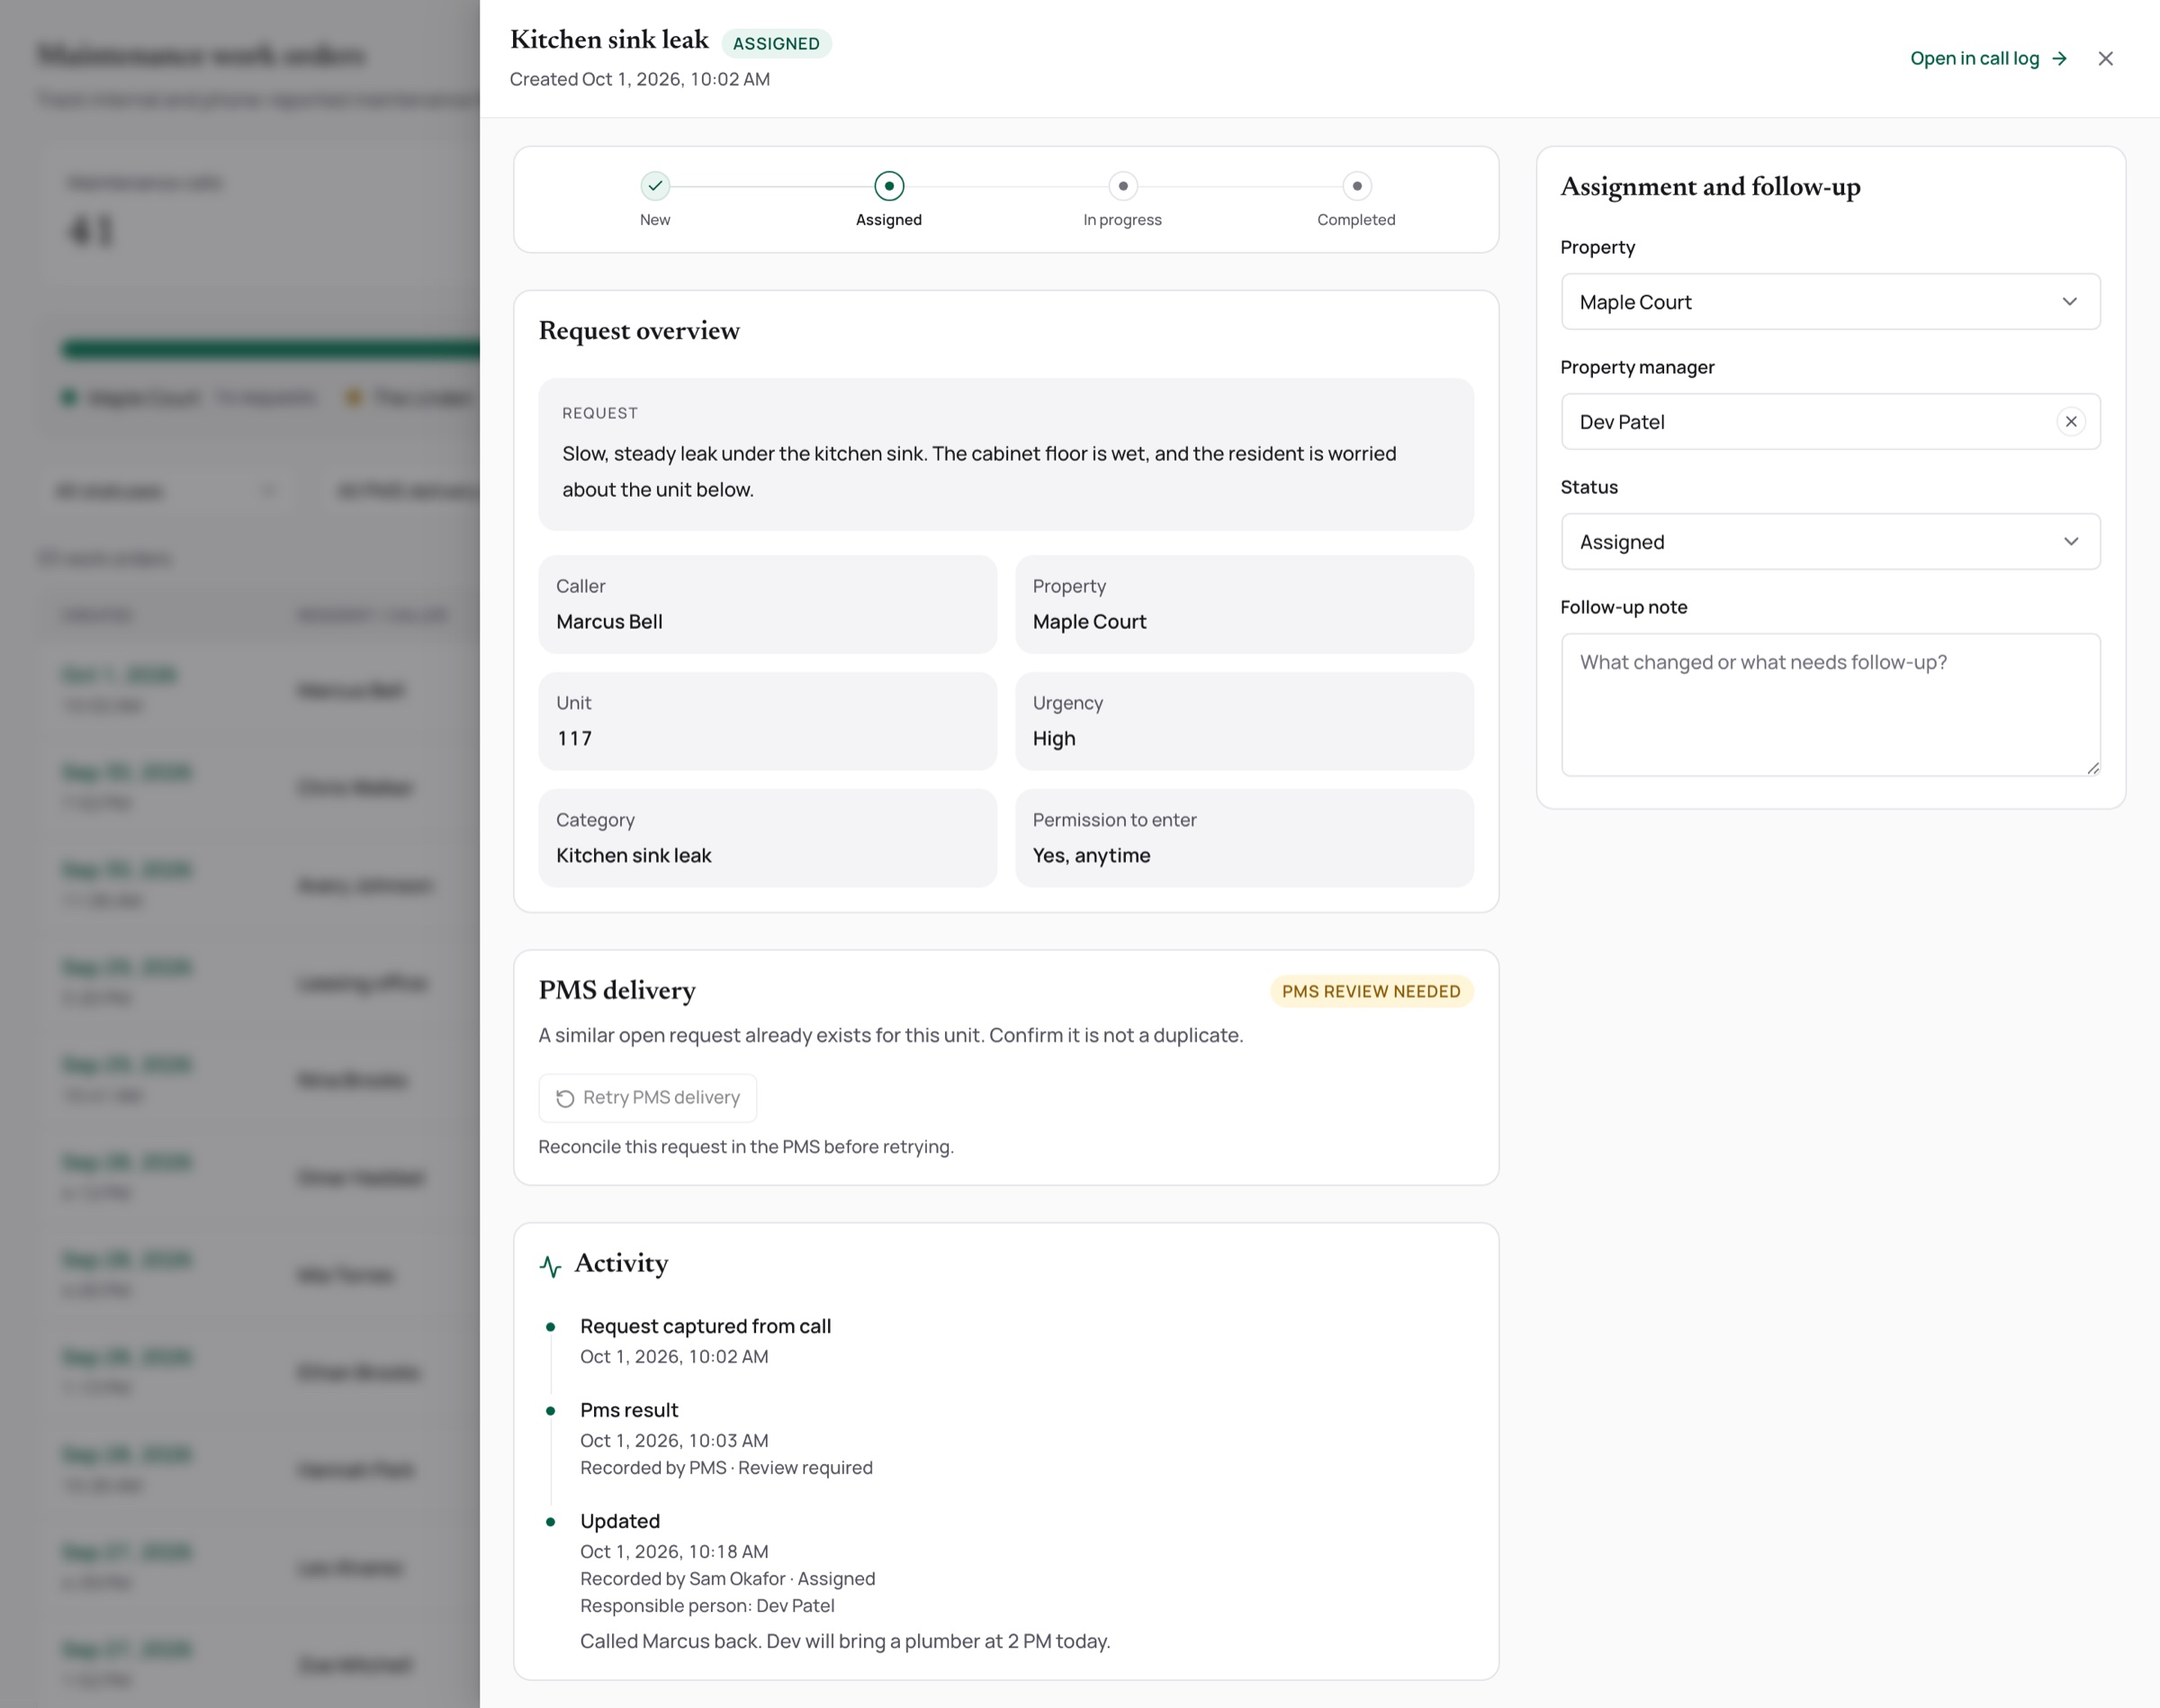Open the Status dropdown showing Assigned
The height and width of the screenshot is (1708, 2160).
[1830, 542]
